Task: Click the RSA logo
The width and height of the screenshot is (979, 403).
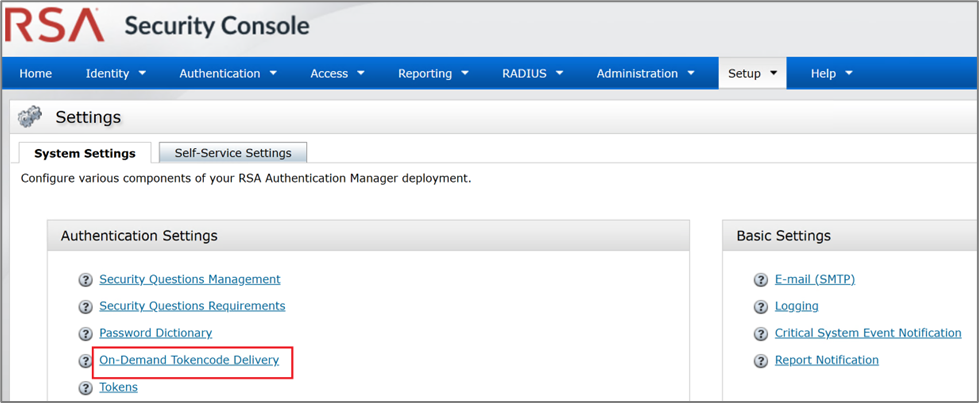Action: (x=54, y=26)
